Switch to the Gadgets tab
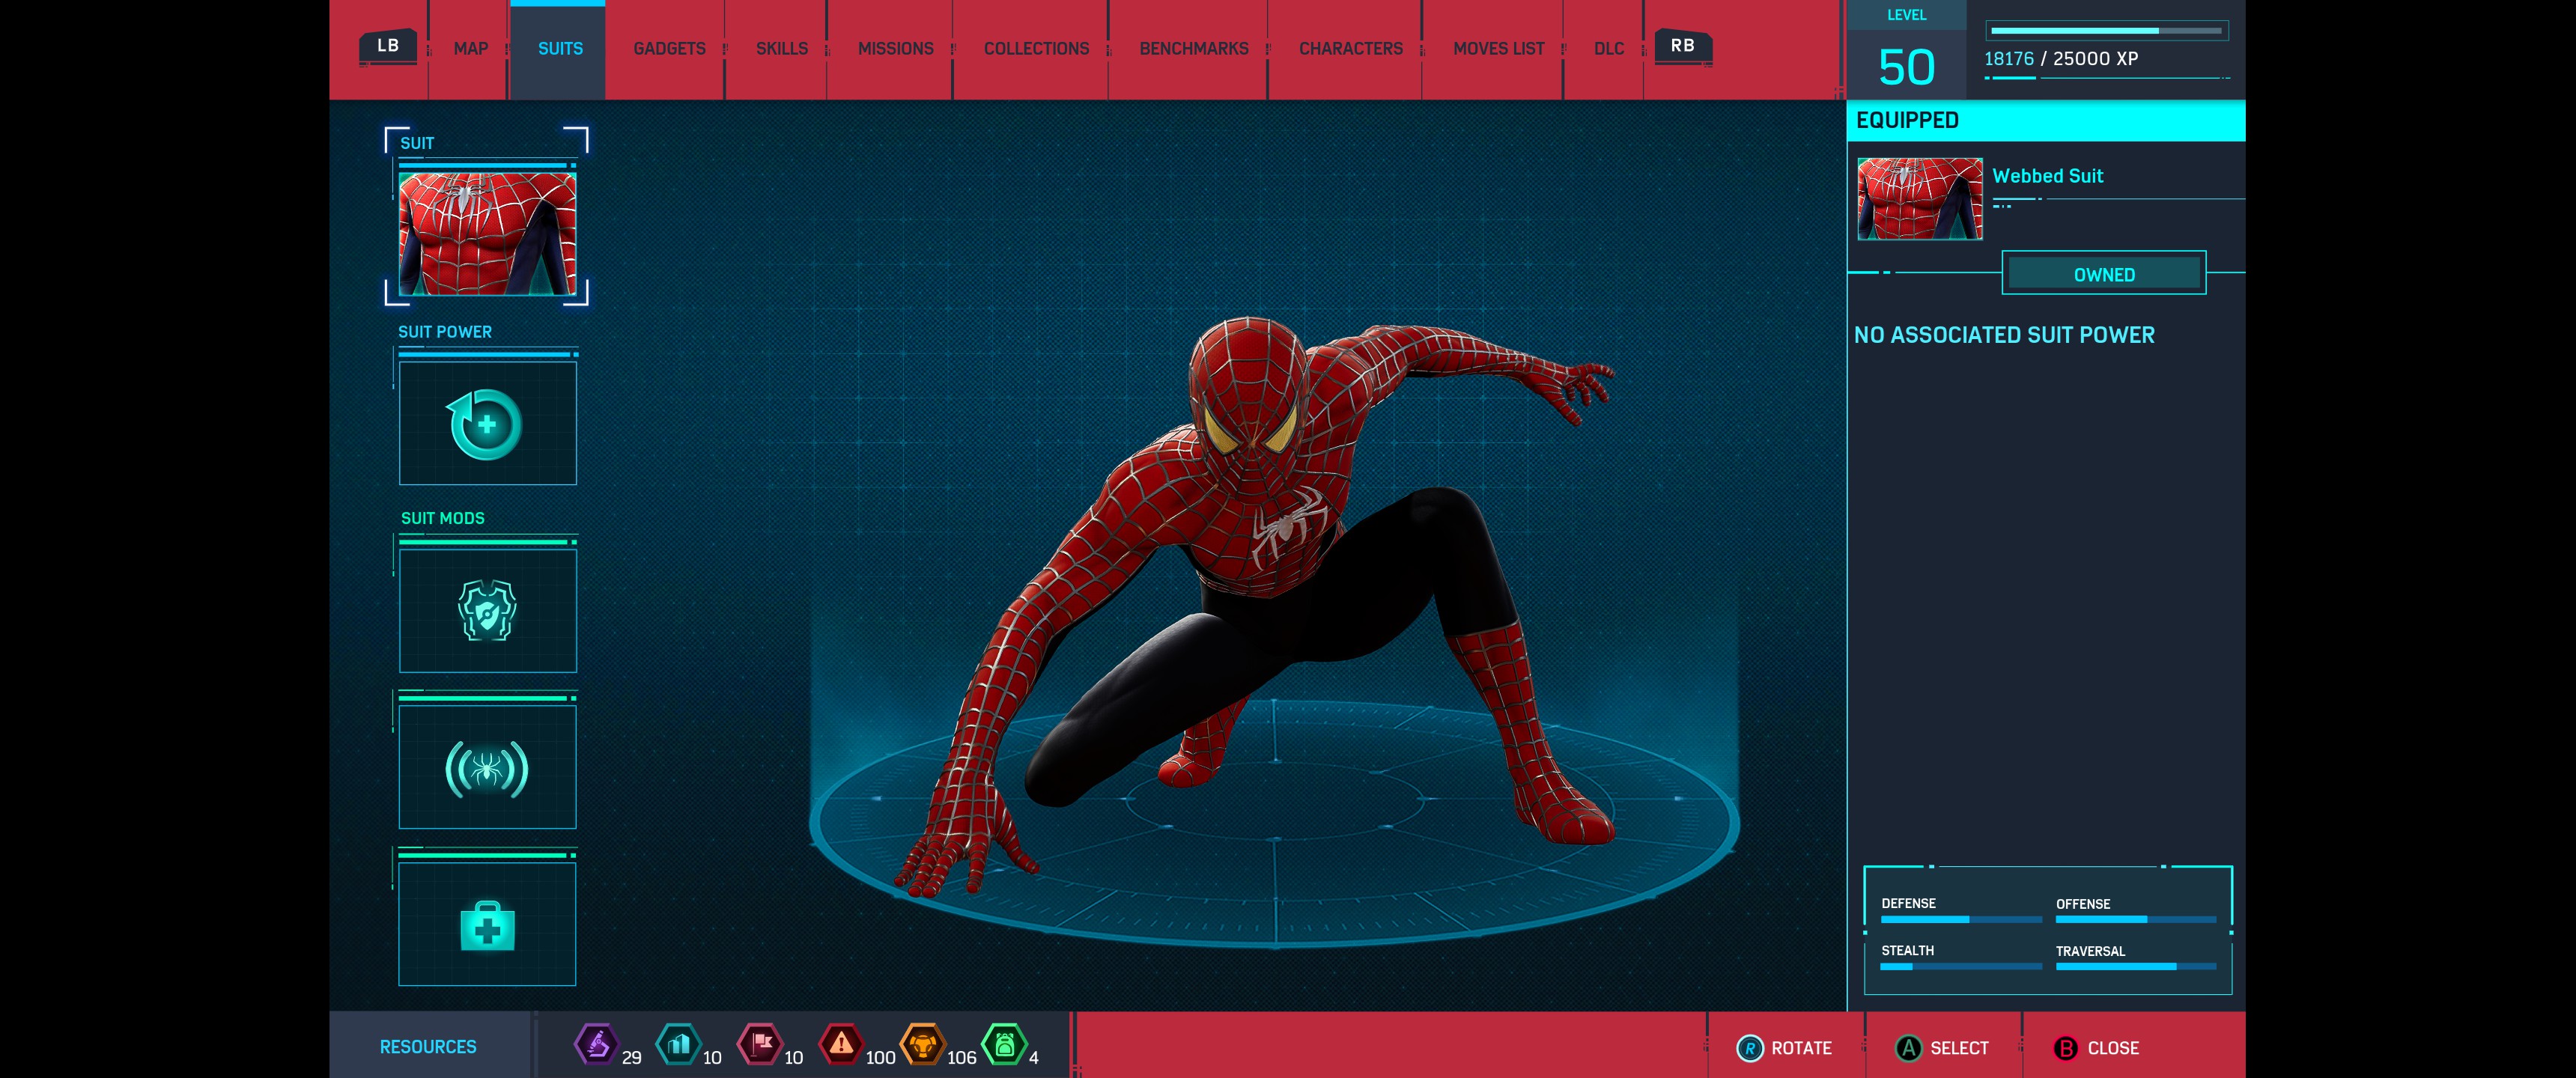Viewport: 2576px width, 1078px height. tap(669, 49)
